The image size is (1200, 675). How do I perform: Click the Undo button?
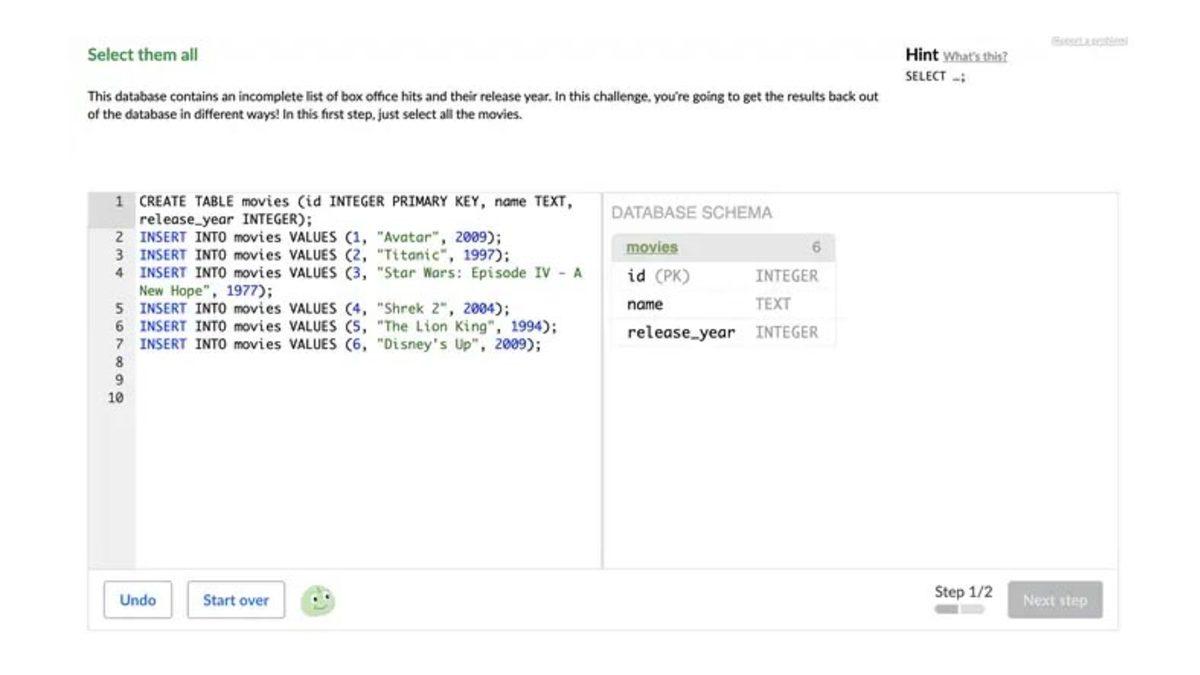(138, 600)
